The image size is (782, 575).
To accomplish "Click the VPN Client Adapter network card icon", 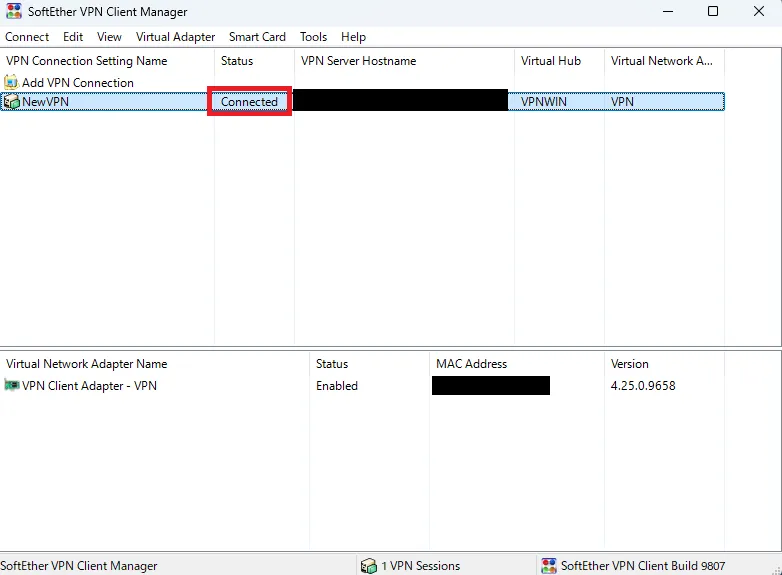I will (x=11, y=385).
